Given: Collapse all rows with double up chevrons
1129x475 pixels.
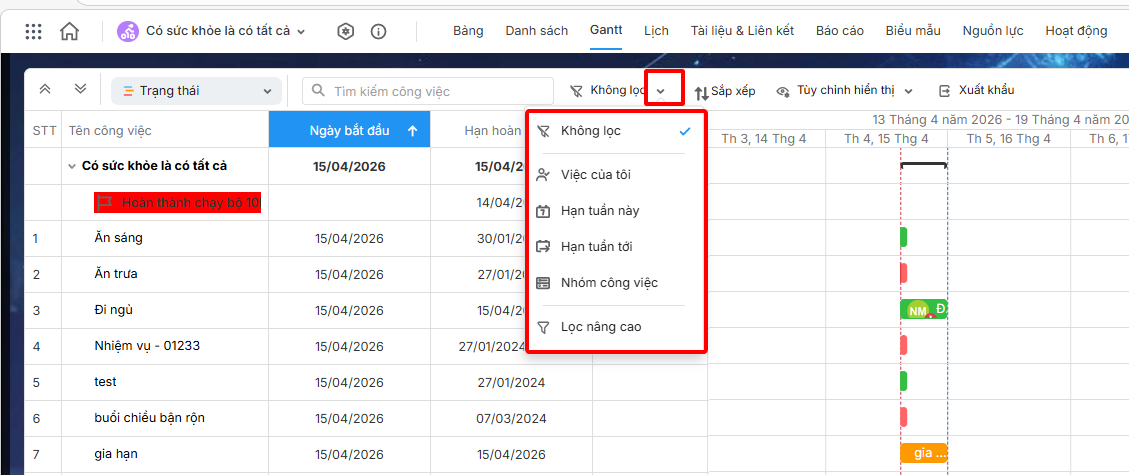Looking at the screenshot, I should (x=45, y=89).
